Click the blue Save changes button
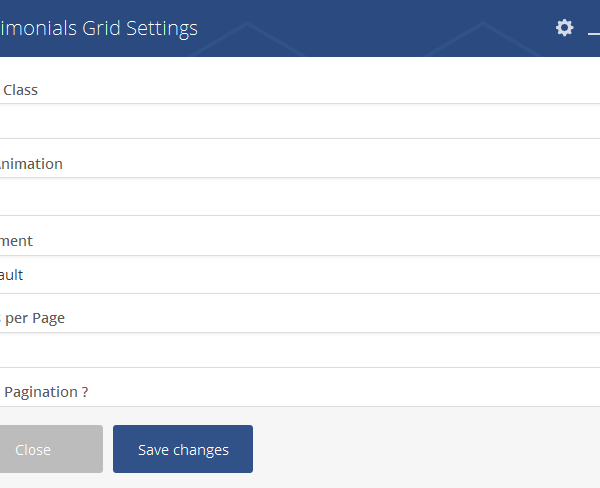The image size is (600, 488). (183, 449)
